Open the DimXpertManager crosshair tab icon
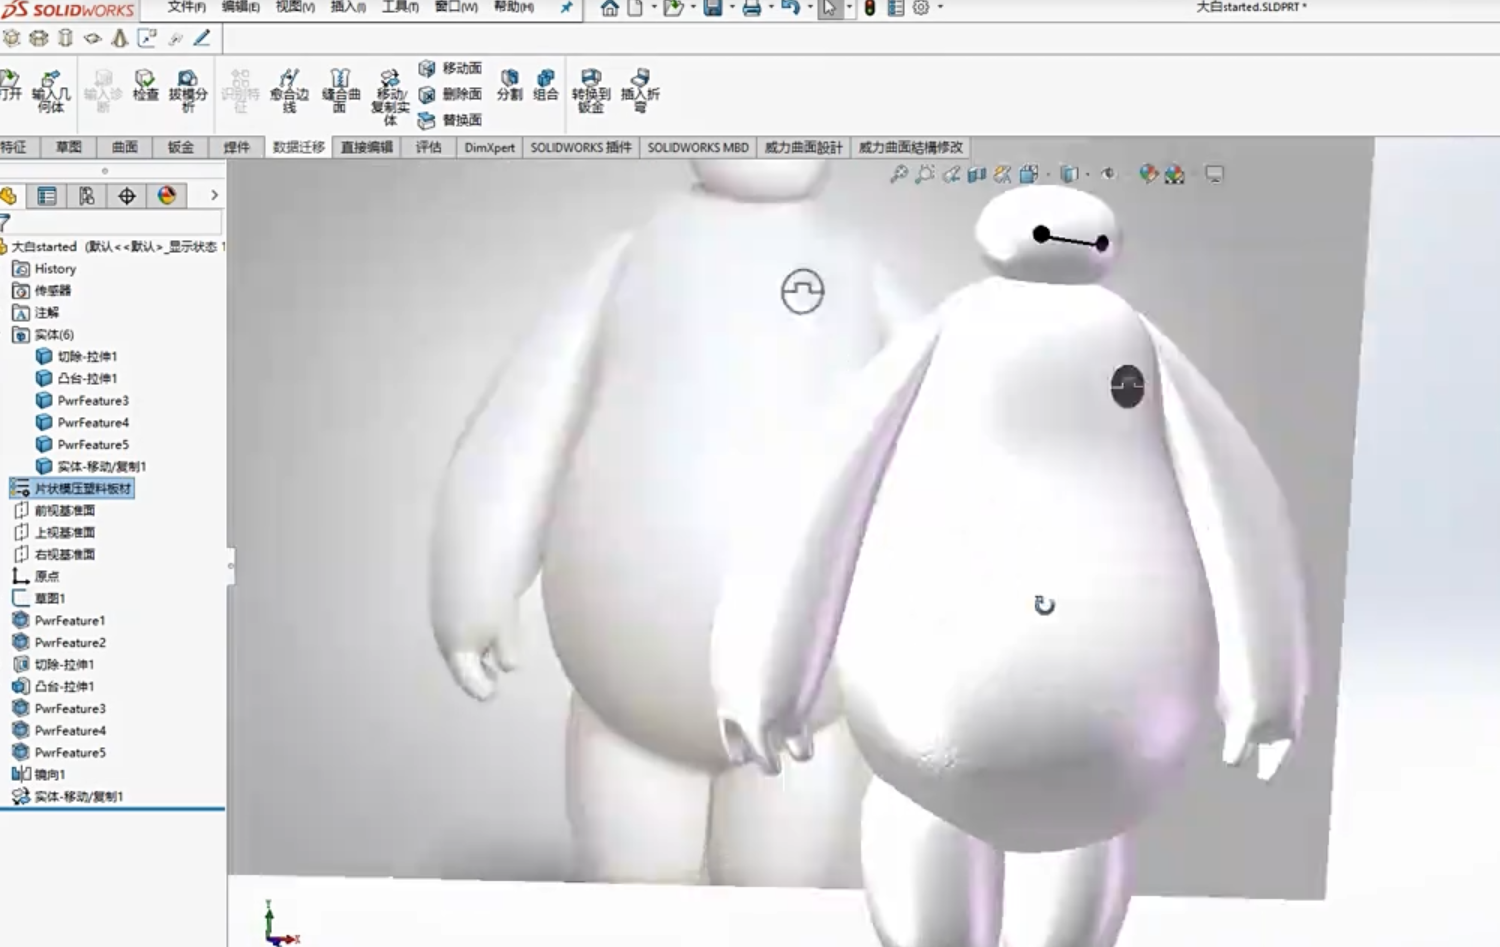Viewport: 1500px width, 947px height. click(x=127, y=196)
